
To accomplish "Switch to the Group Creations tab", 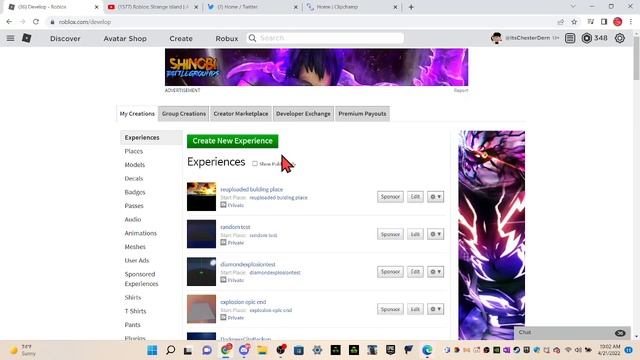I will click(184, 114).
